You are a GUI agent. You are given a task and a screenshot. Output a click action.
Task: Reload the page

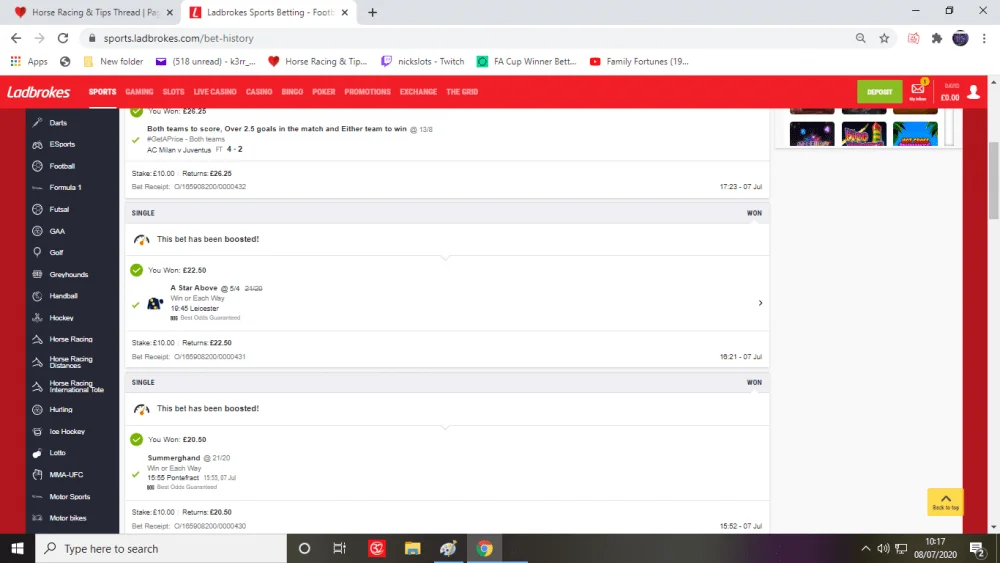click(62, 38)
